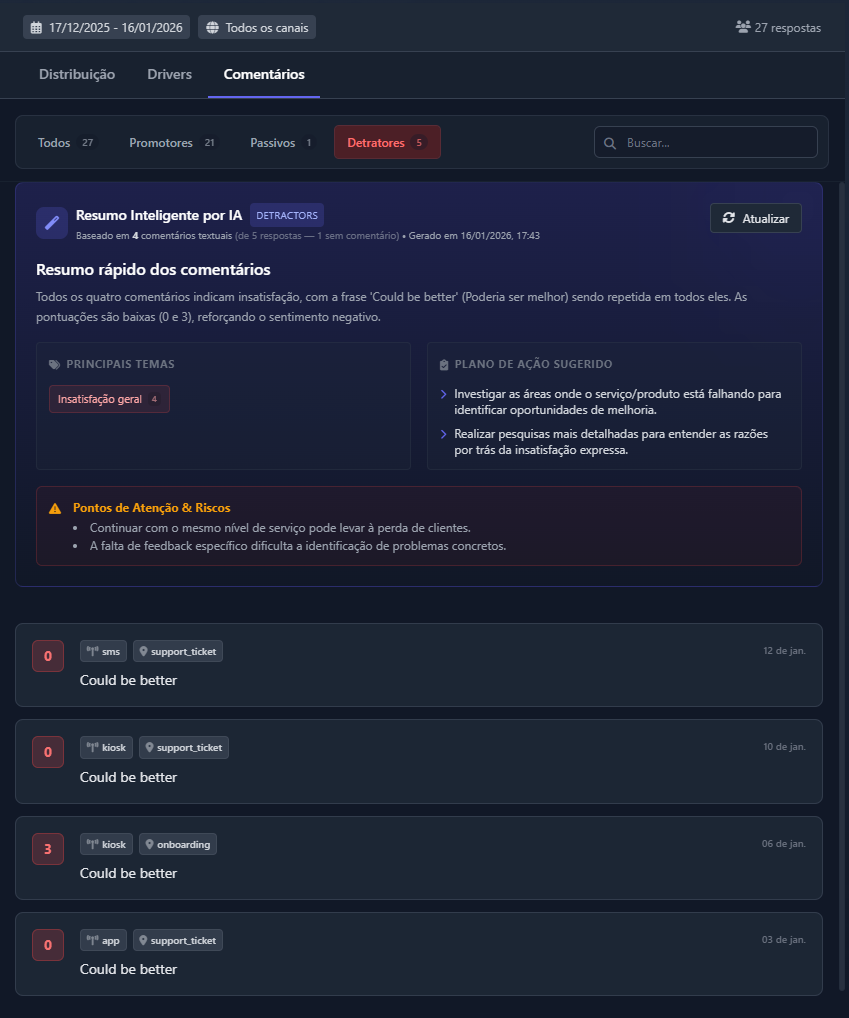Click the kiosk channel icon on Jan 10 comment

tap(91, 747)
